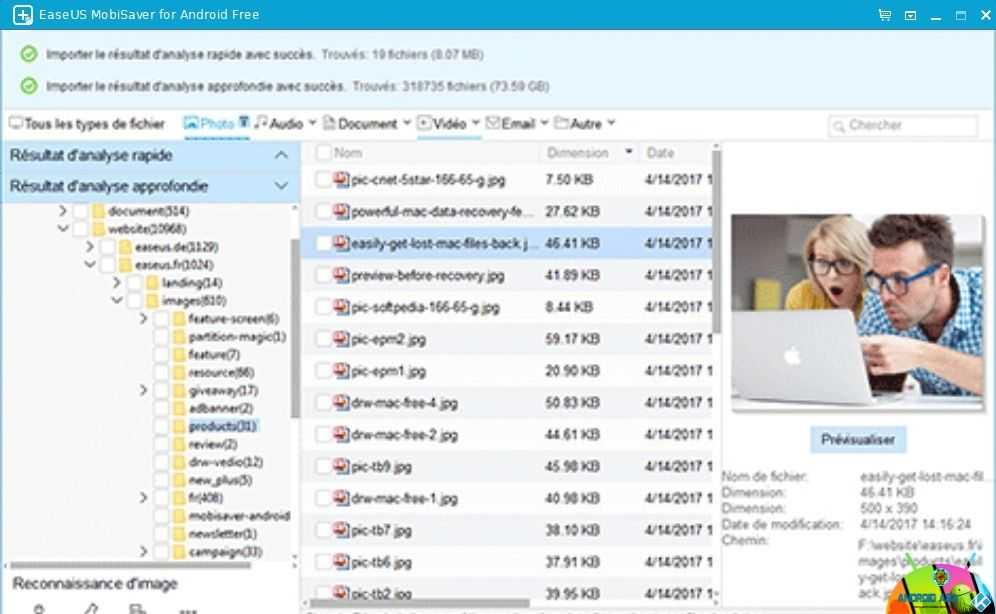Click the file list horizontal scrollbar
This screenshot has width=996, height=614.
(419, 603)
